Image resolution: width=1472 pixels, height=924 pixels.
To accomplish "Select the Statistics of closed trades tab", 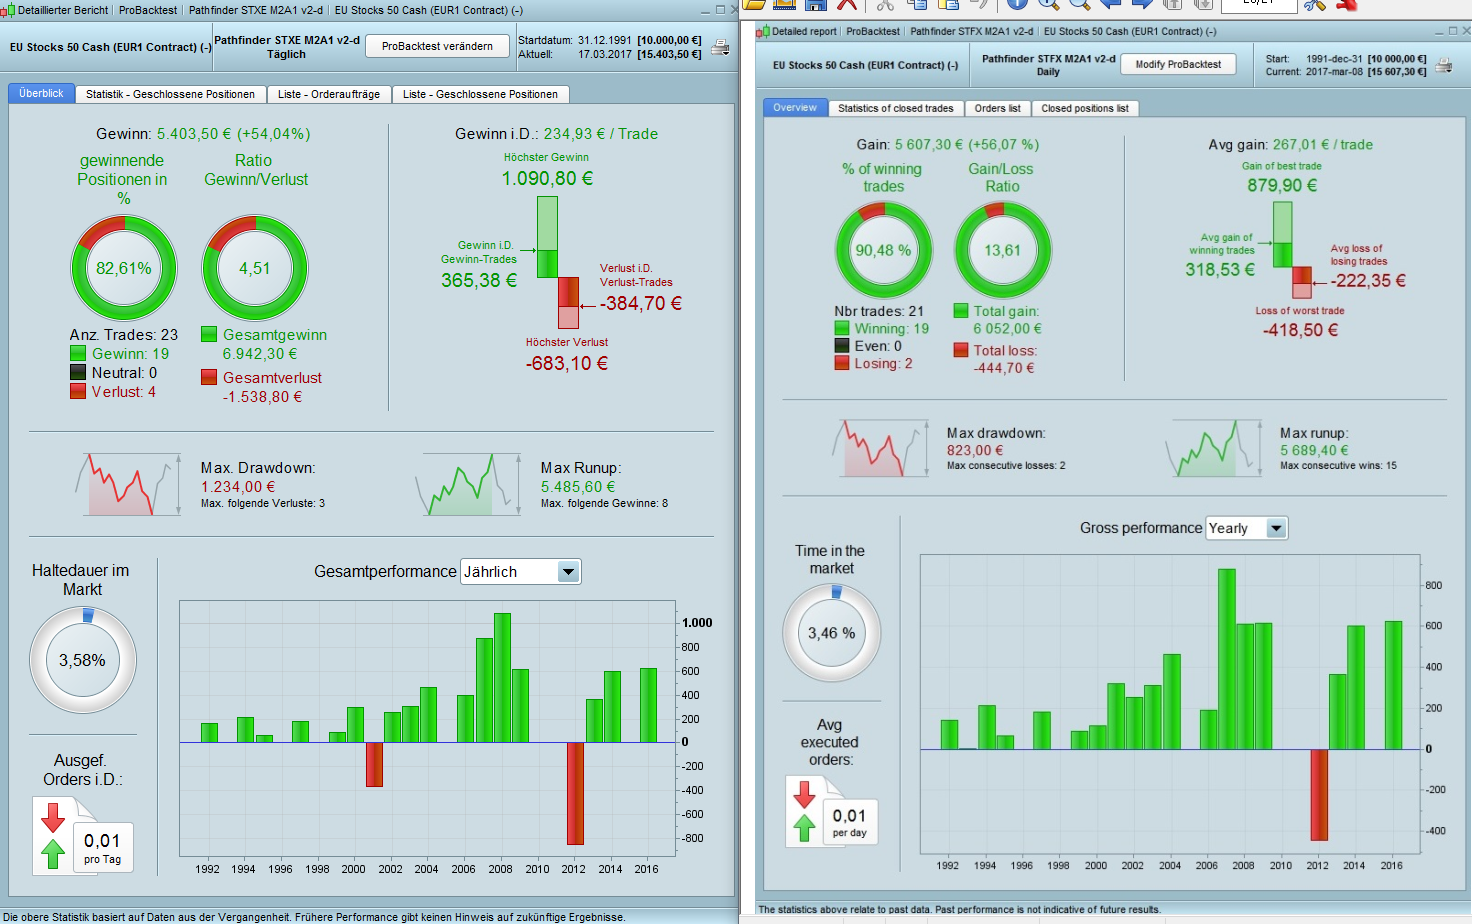I will pos(896,108).
